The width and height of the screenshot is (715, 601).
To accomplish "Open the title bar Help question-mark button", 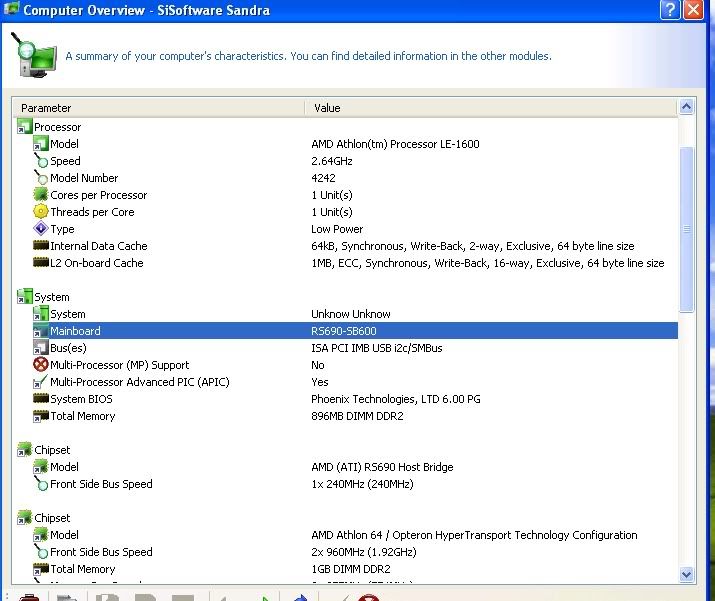I will 670,10.
